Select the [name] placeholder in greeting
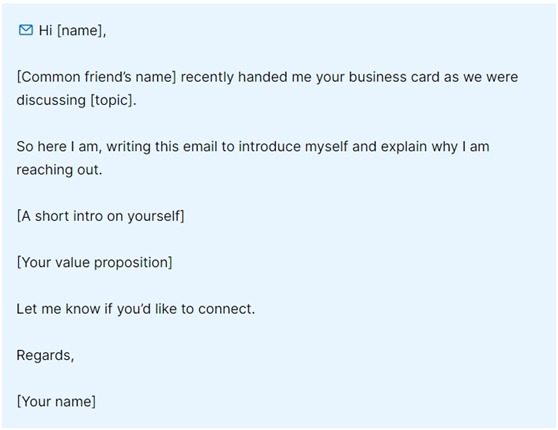 click(81, 31)
